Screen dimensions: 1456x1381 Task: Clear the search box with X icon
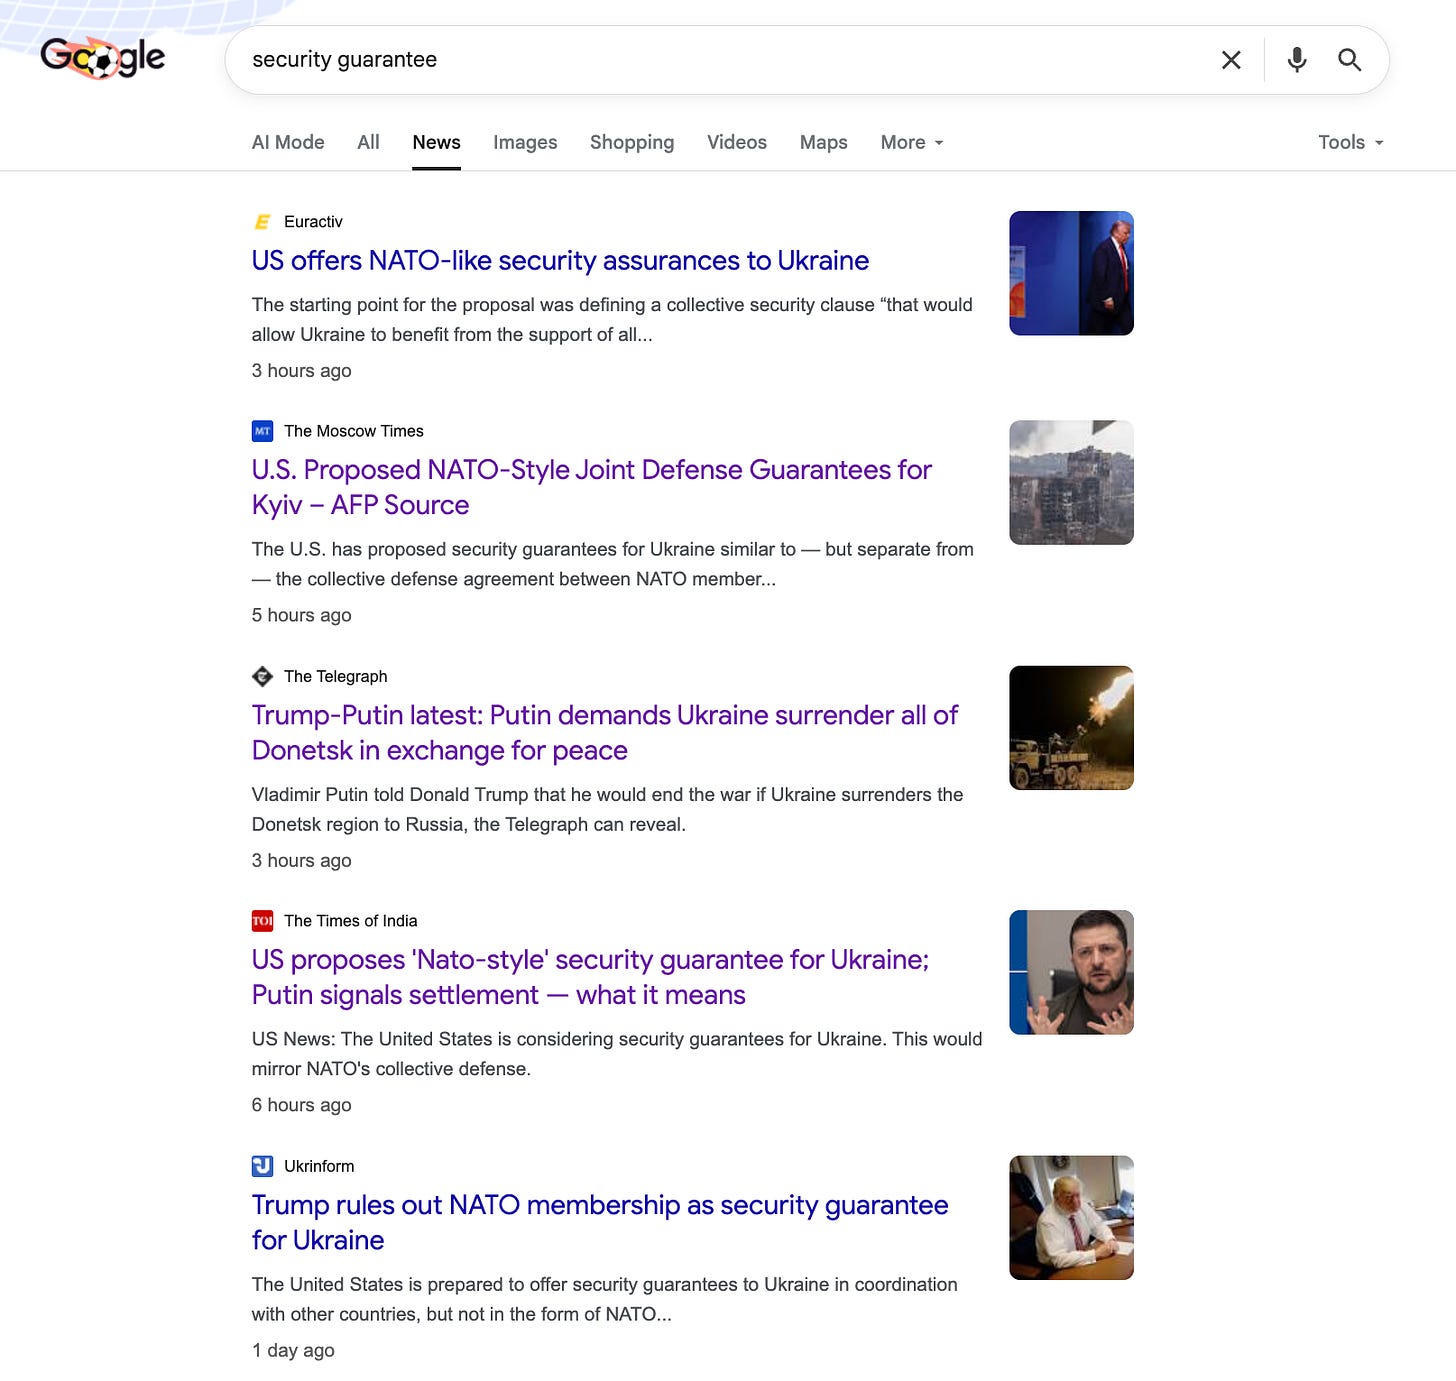point(1231,60)
